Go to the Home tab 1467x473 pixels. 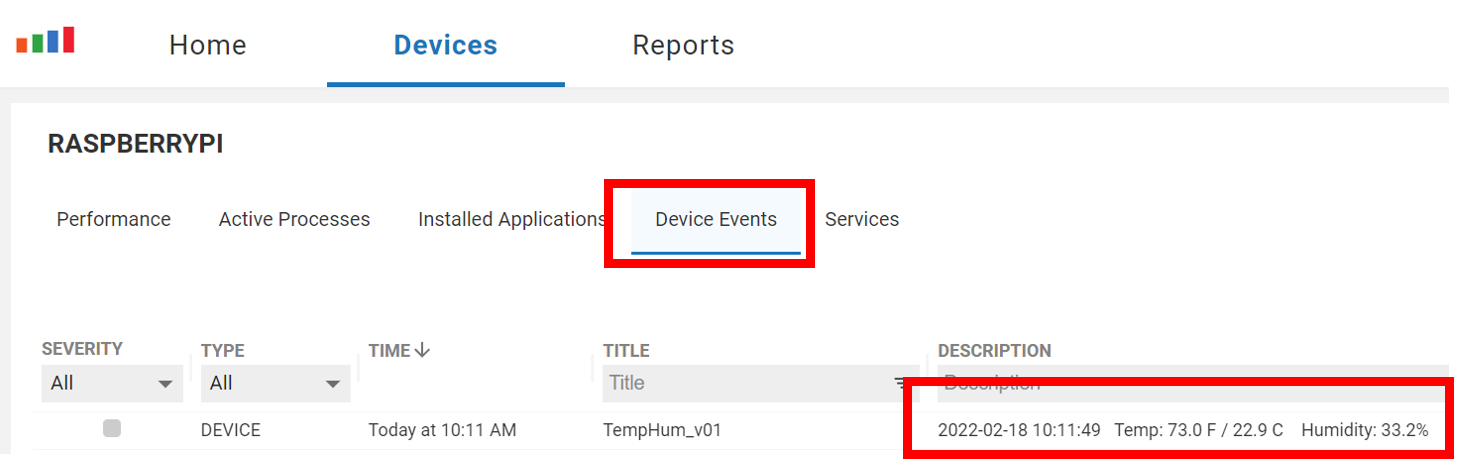pyautogui.click(x=208, y=45)
